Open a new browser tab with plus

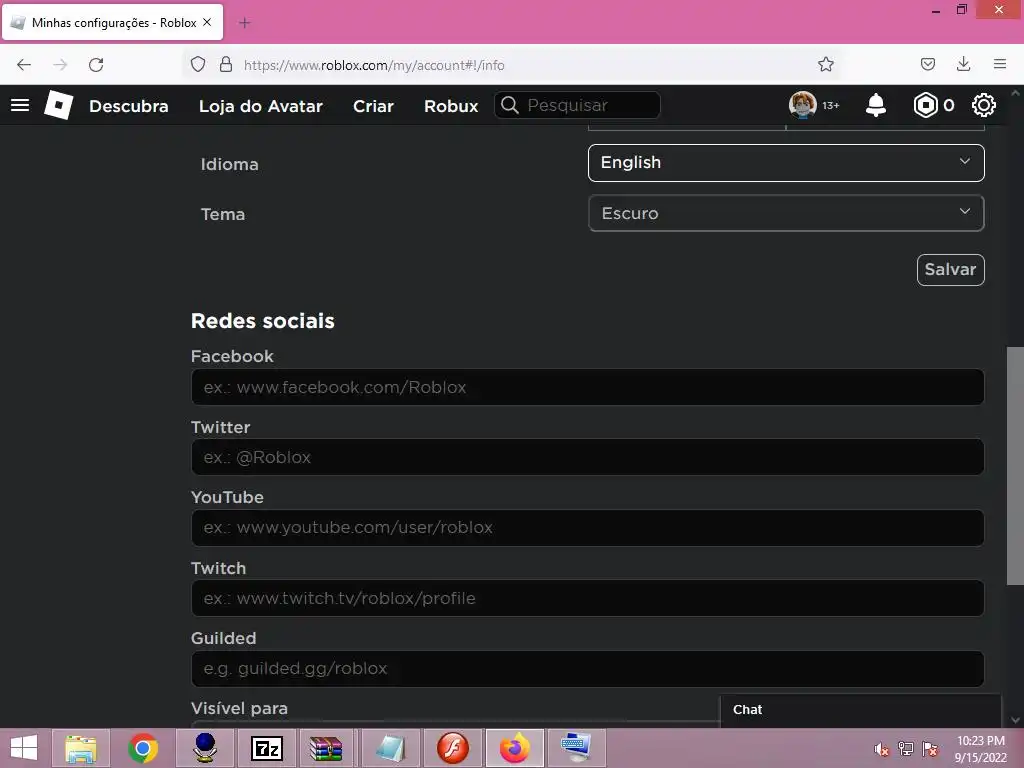click(244, 23)
